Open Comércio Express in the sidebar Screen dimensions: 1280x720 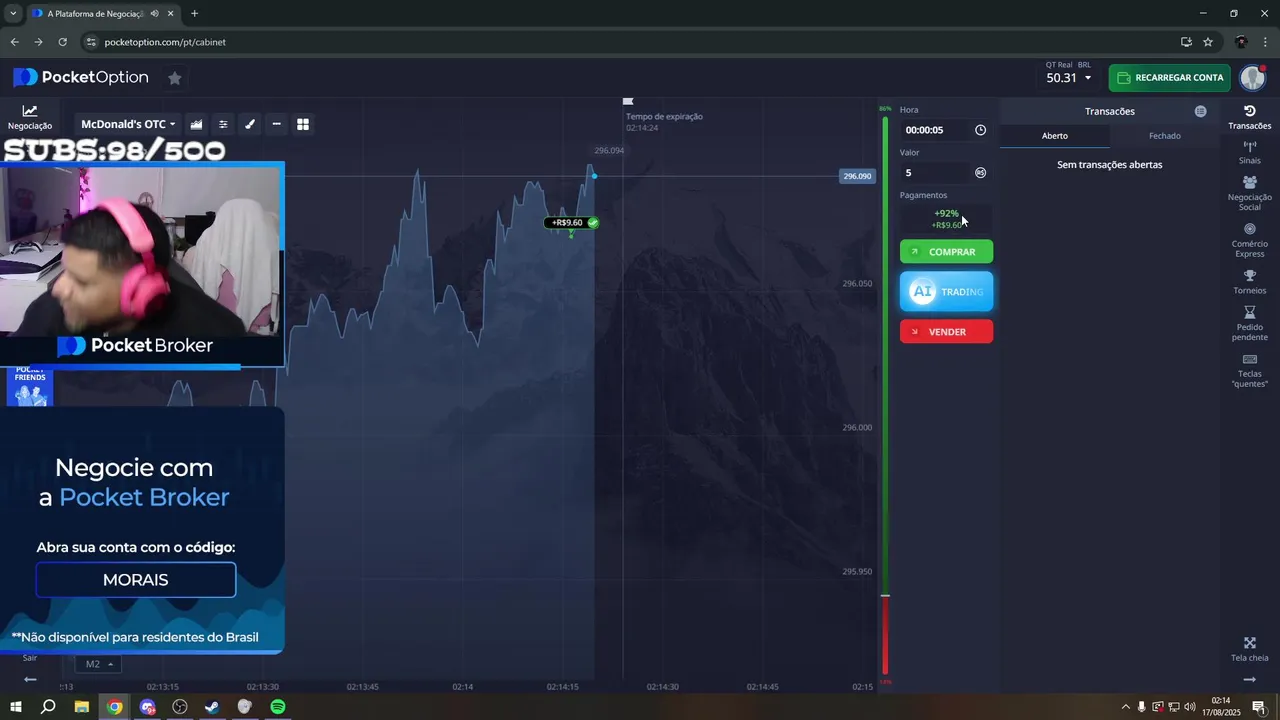click(x=1249, y=240)
